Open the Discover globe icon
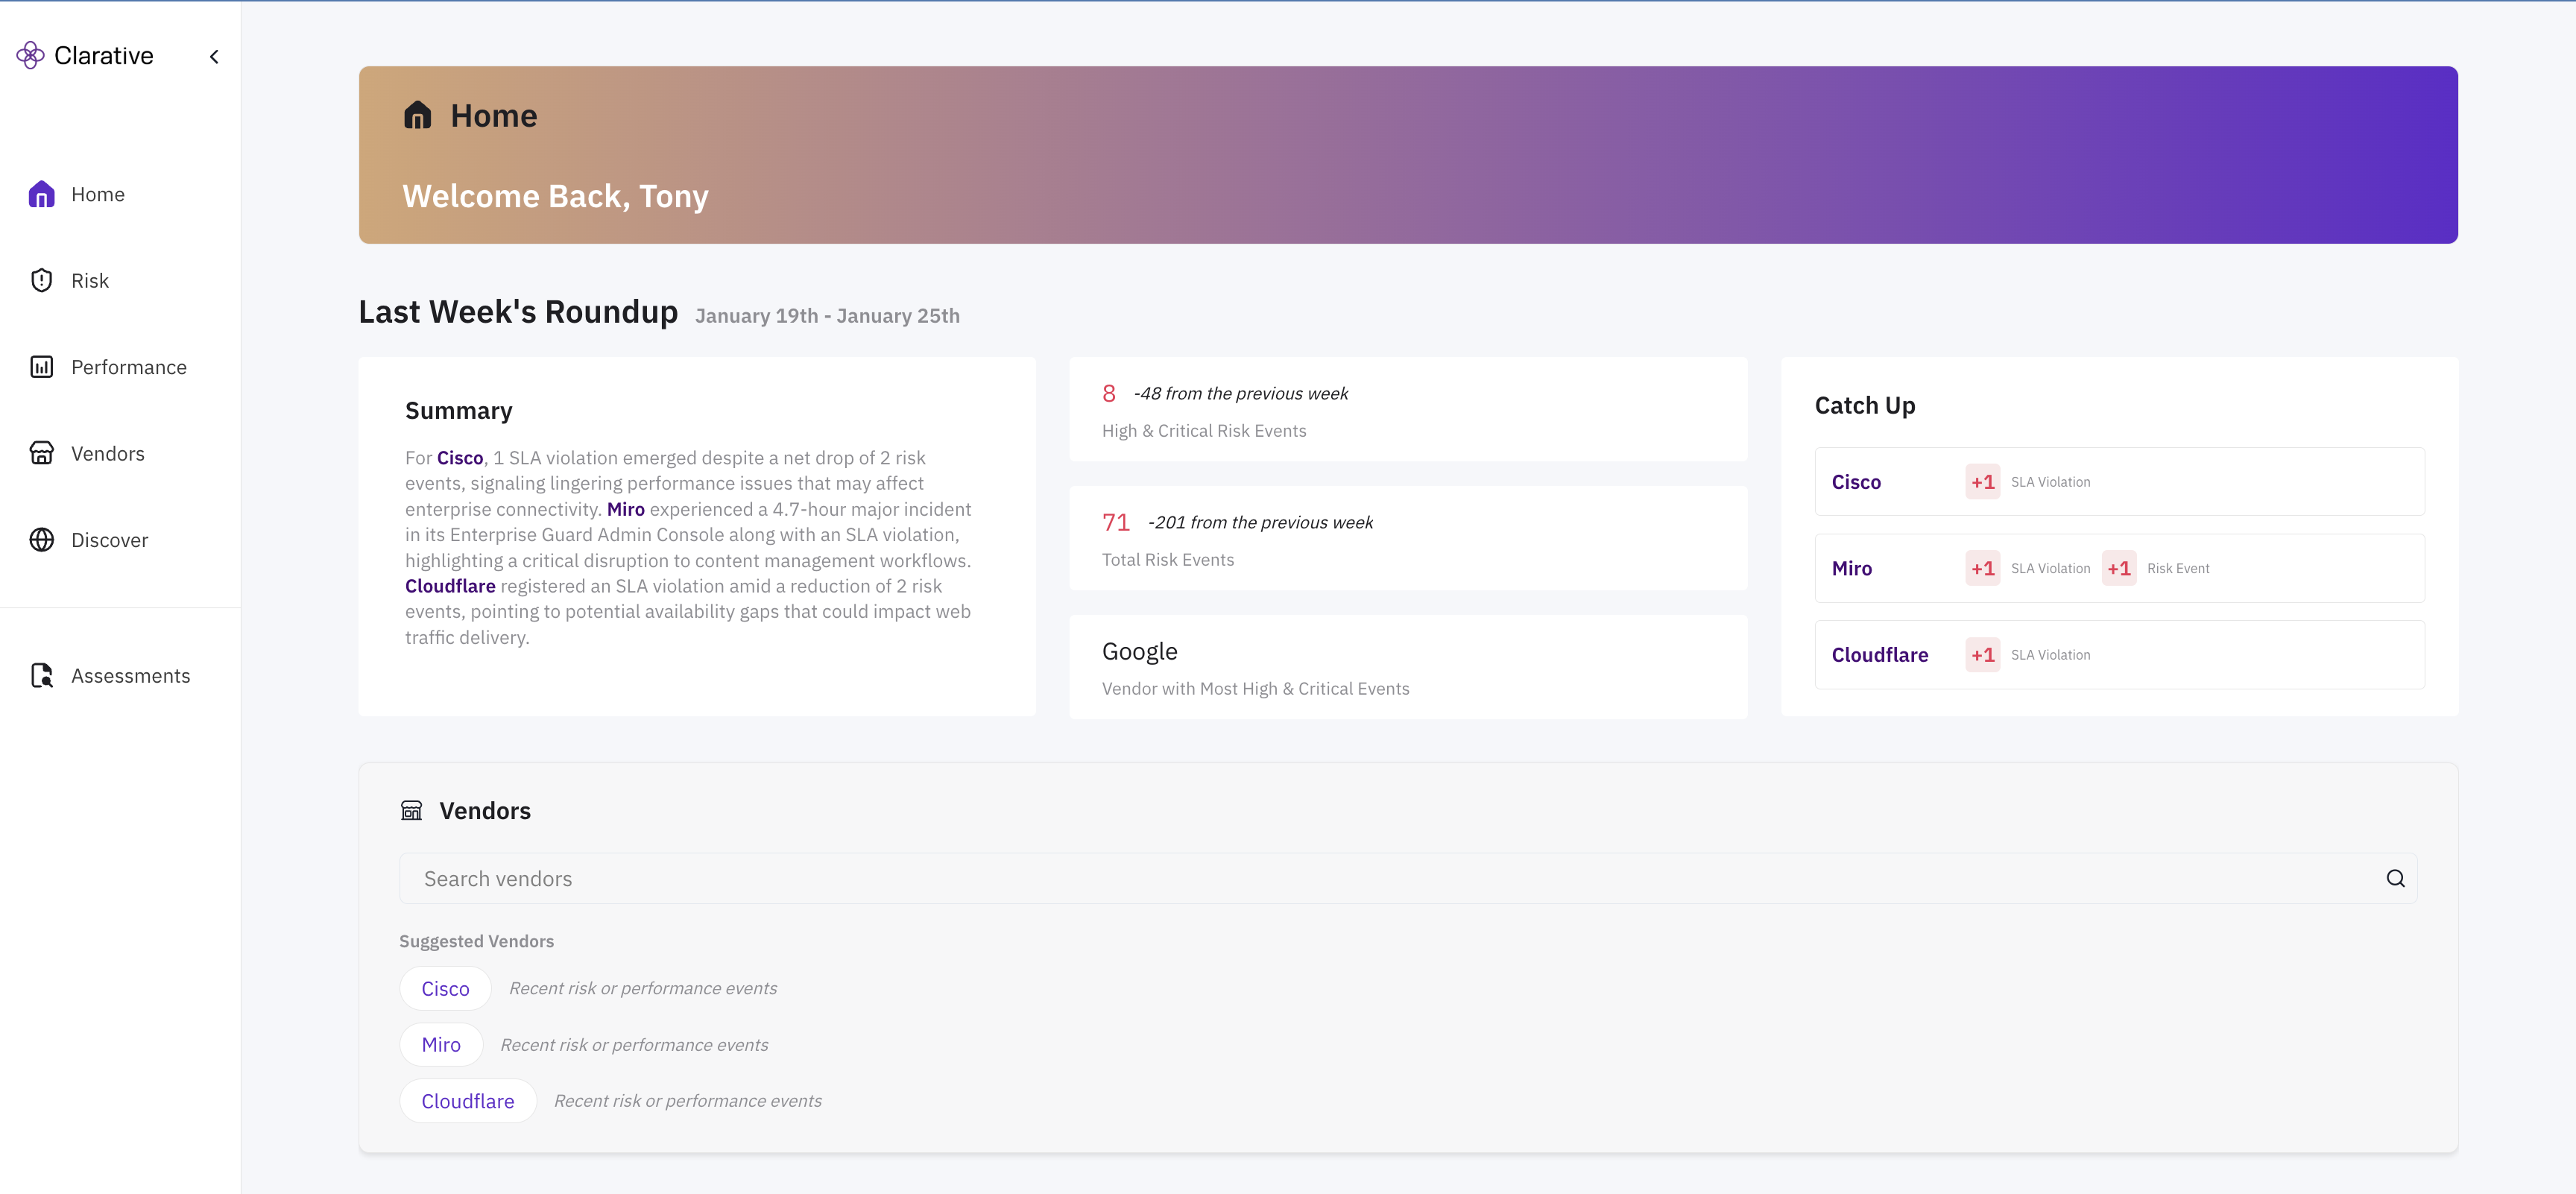This screenshot has width=2576, height=1194. click(x=41, y=540)
